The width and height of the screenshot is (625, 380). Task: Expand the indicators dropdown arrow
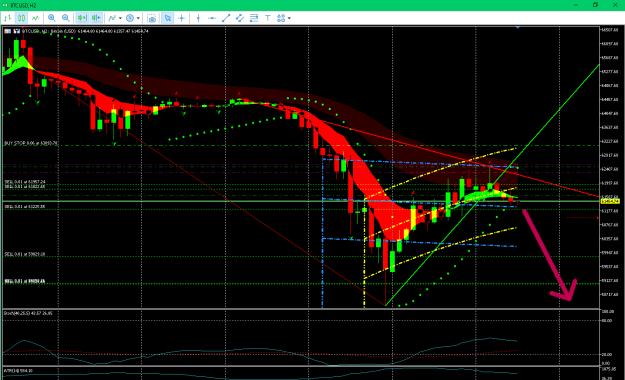(120, 18)
